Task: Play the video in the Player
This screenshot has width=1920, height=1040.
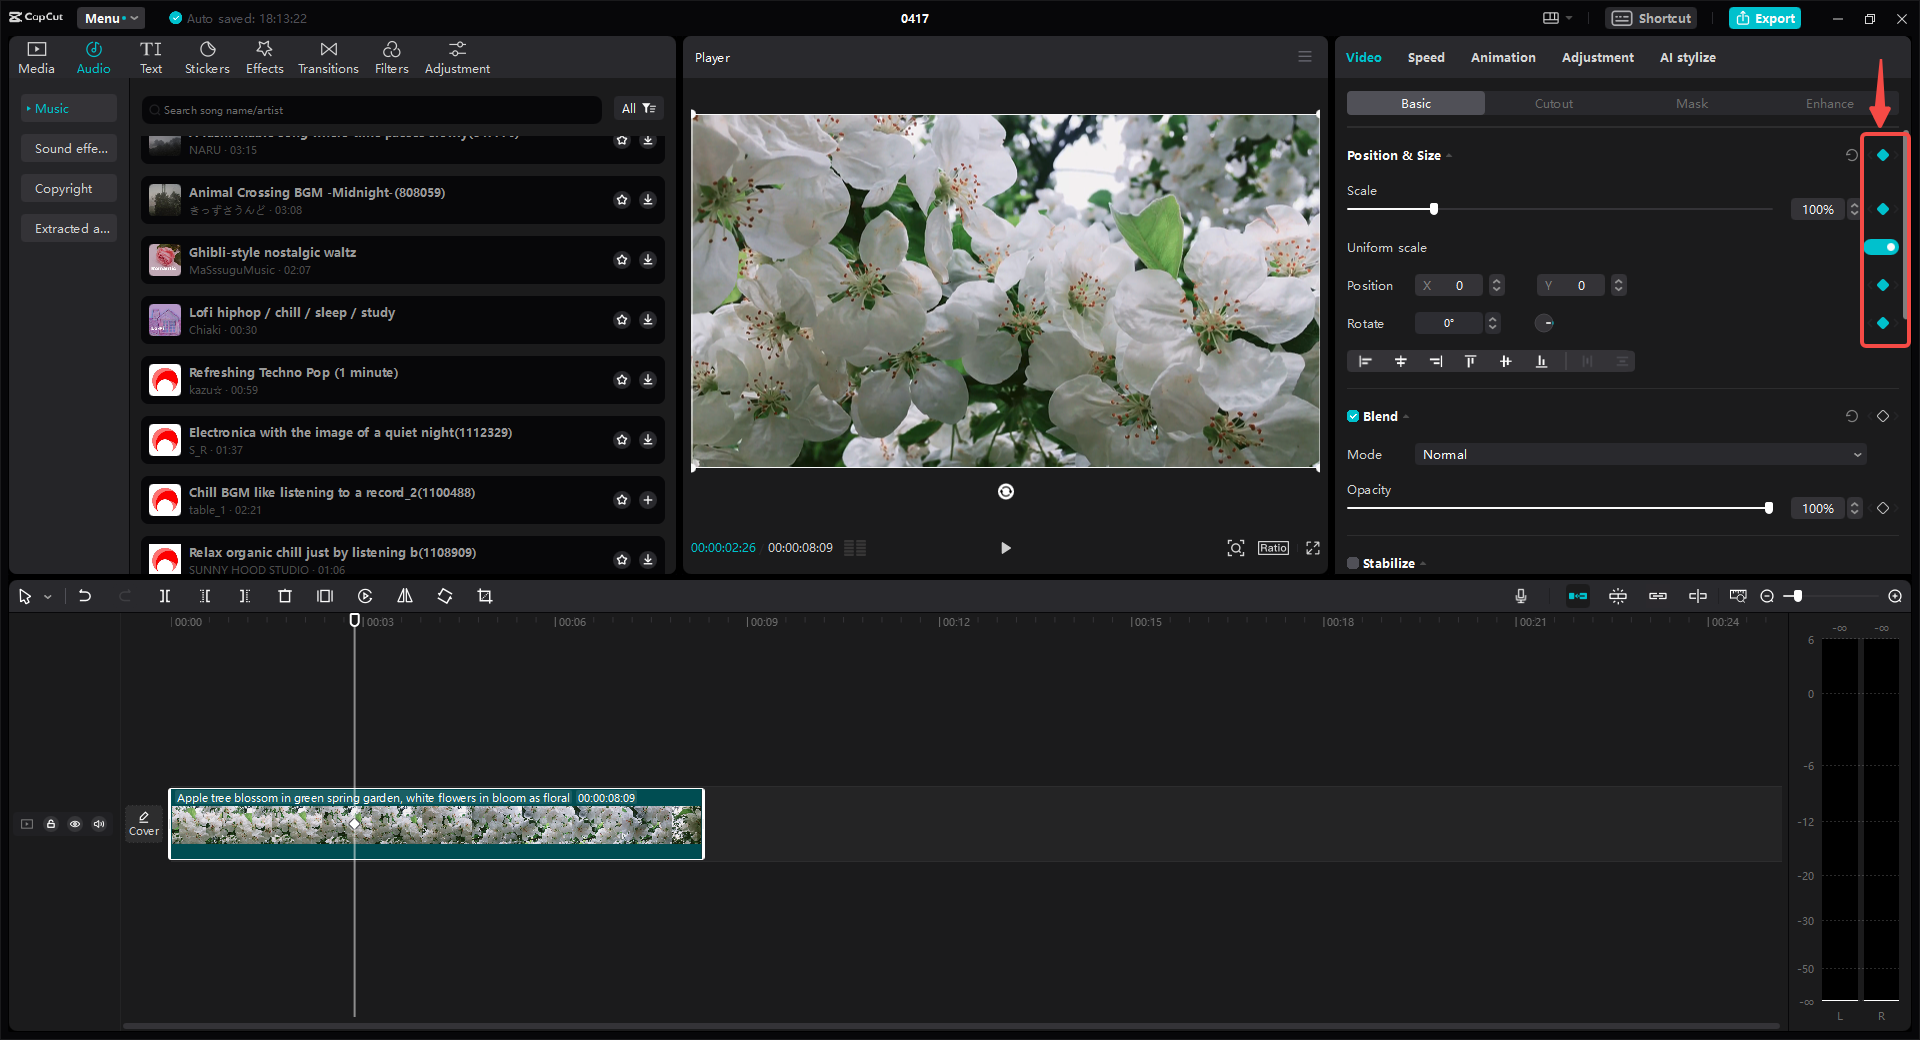Action: click(1005, 548)
